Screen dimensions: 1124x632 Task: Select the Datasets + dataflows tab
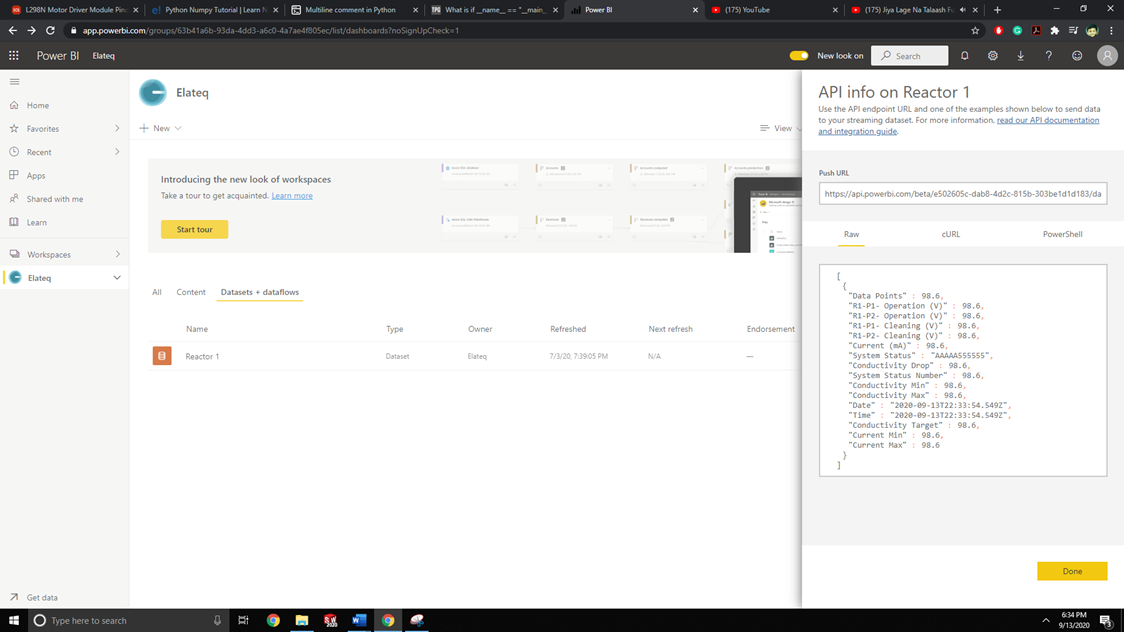[259, 292]
